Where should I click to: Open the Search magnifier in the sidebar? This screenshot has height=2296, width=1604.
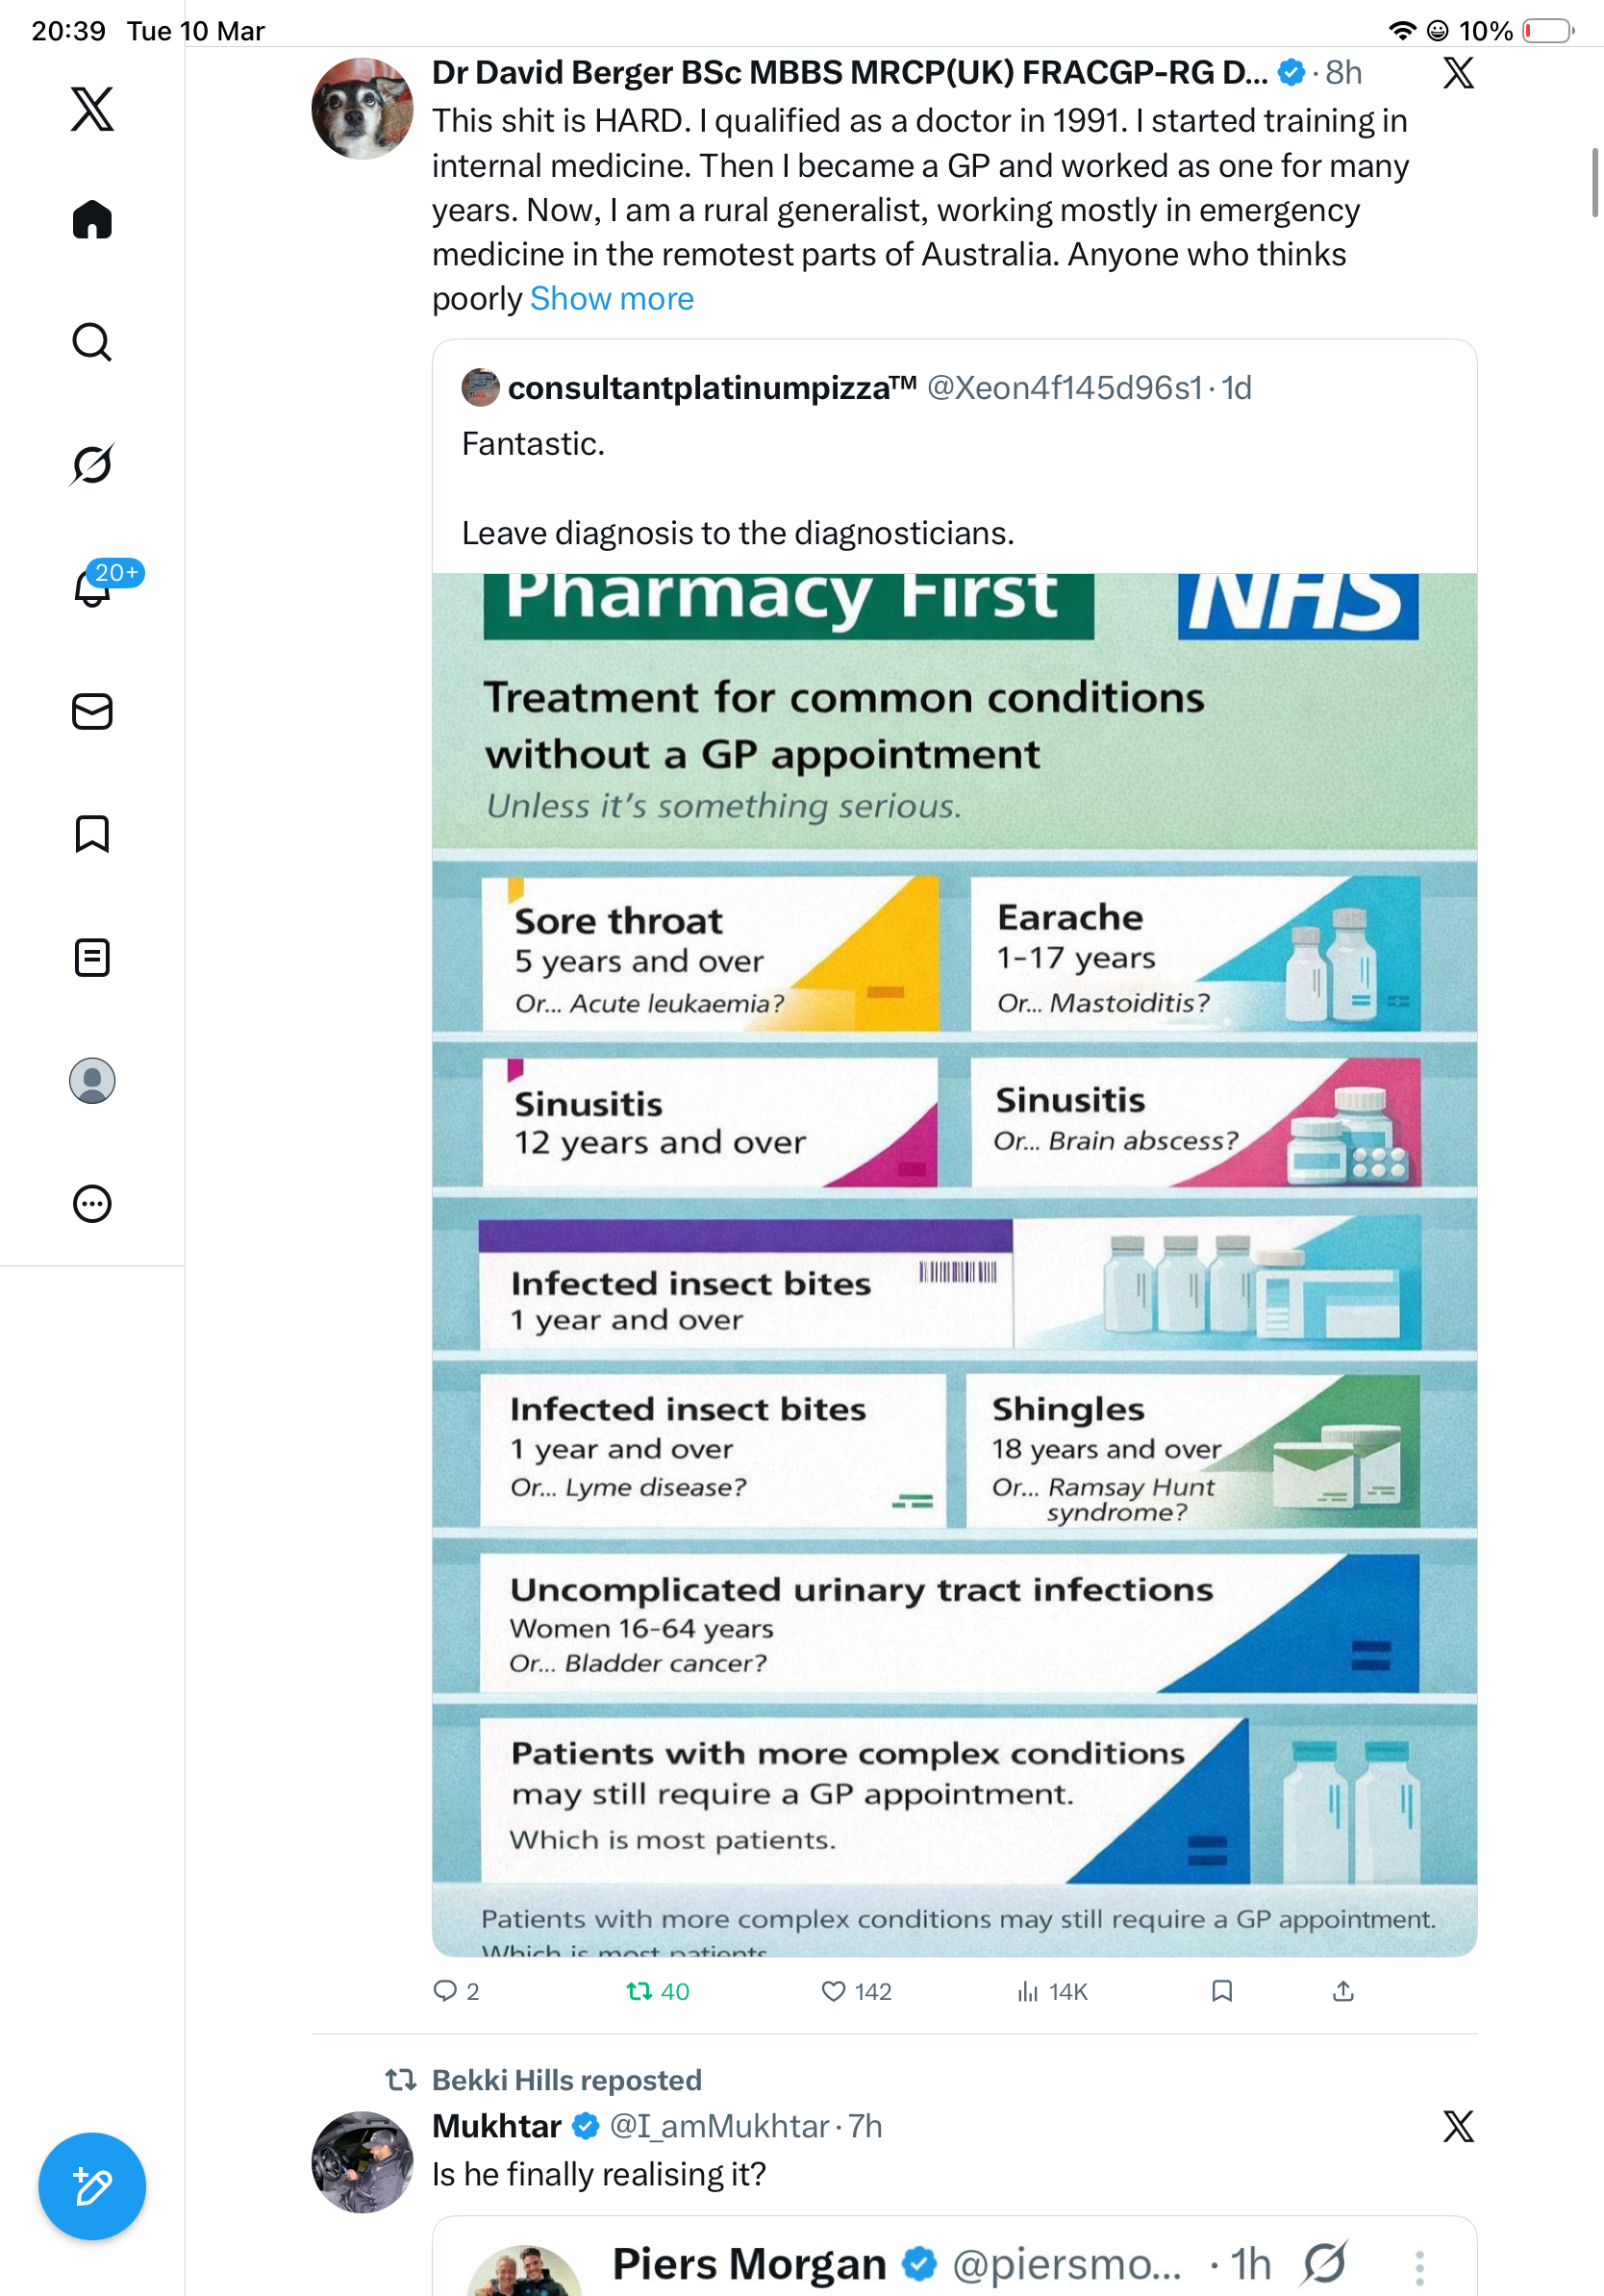point(92,342)
